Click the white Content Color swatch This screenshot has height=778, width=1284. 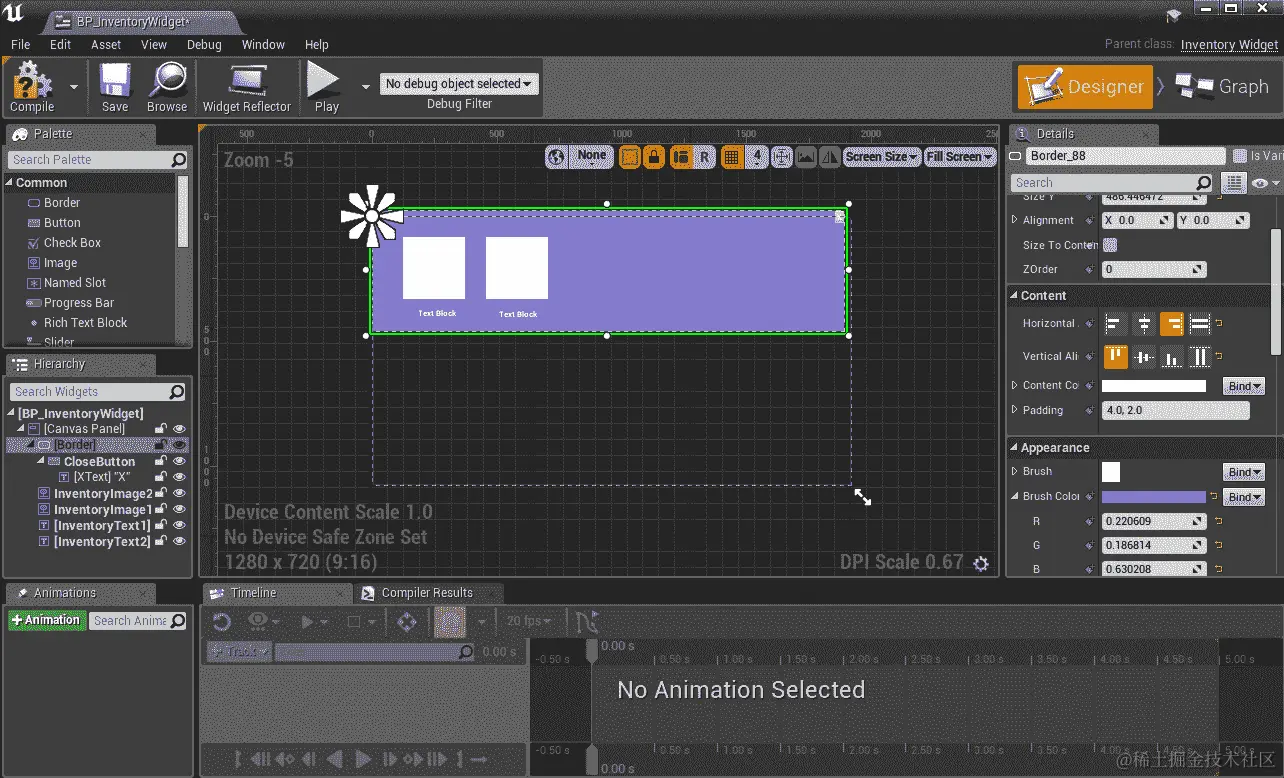click(1154, 386)
